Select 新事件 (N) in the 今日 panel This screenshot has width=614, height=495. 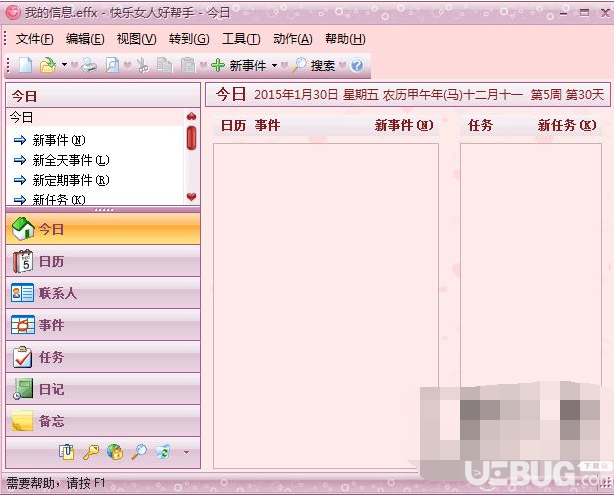pyautogui.click(x=59, y=140)
